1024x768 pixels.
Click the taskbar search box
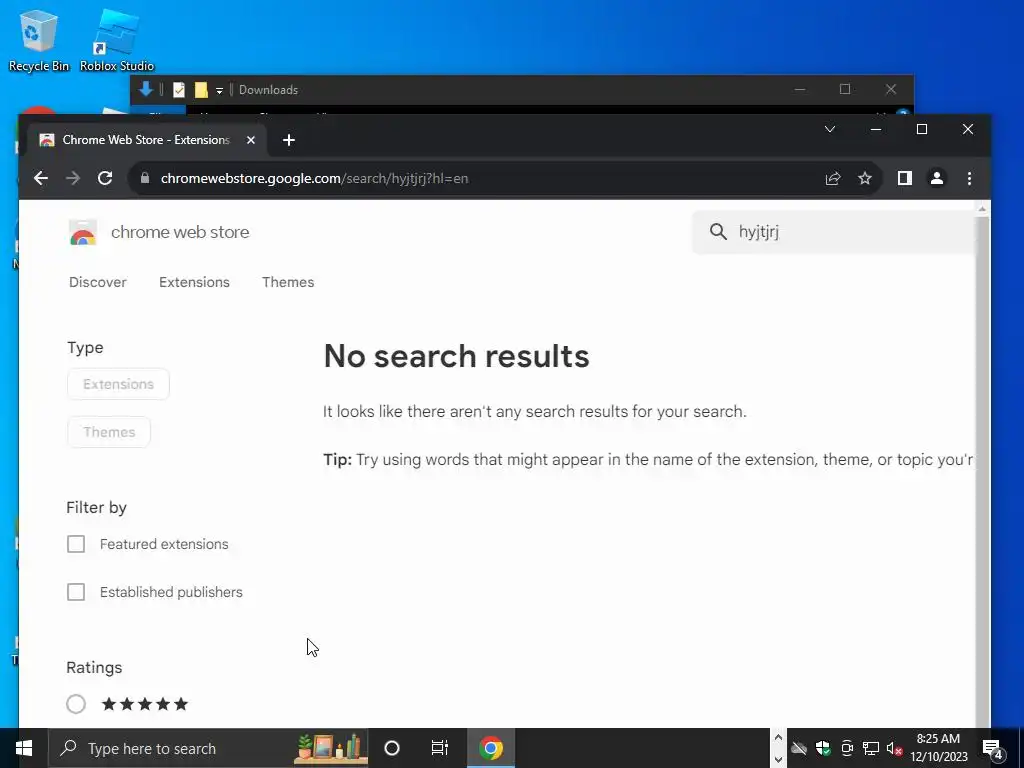(208, 748)
